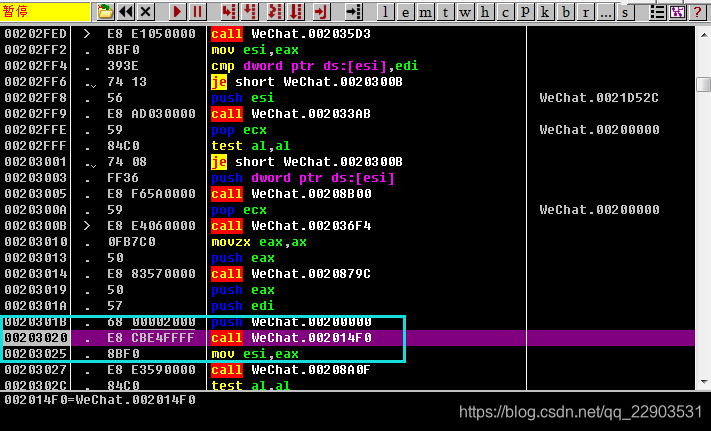Run the program with the red play icon
This screenshot has width=711, height=431.
[177, 11]
